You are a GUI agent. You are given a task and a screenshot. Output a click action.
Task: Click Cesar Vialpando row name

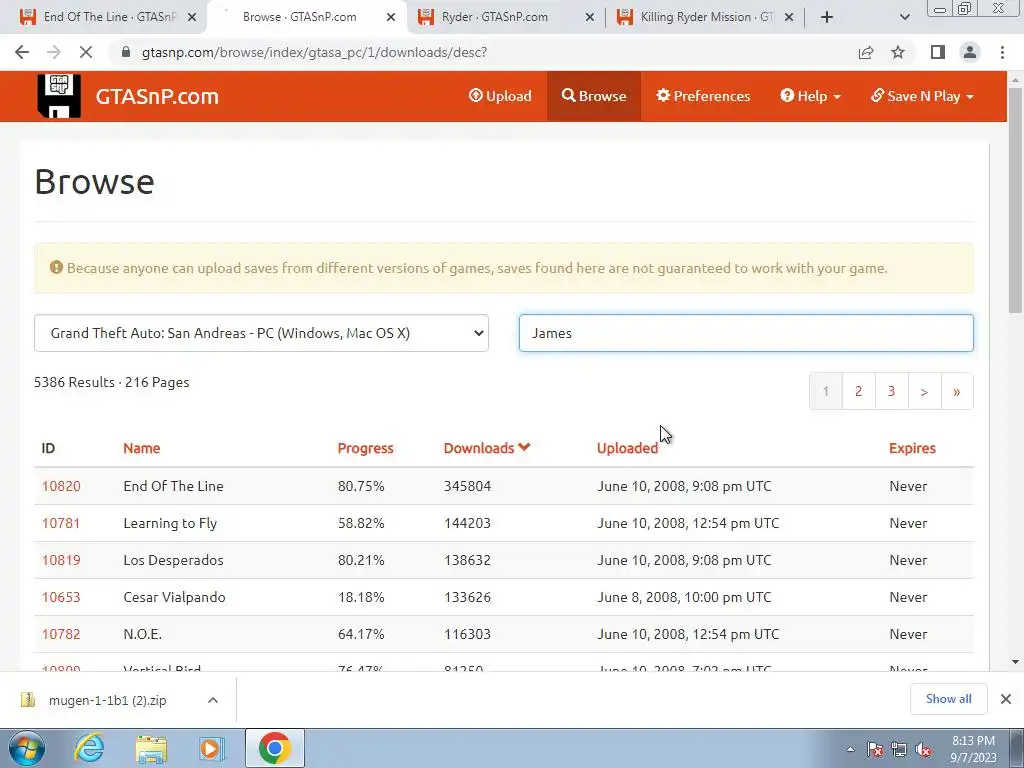click(174, 597)
